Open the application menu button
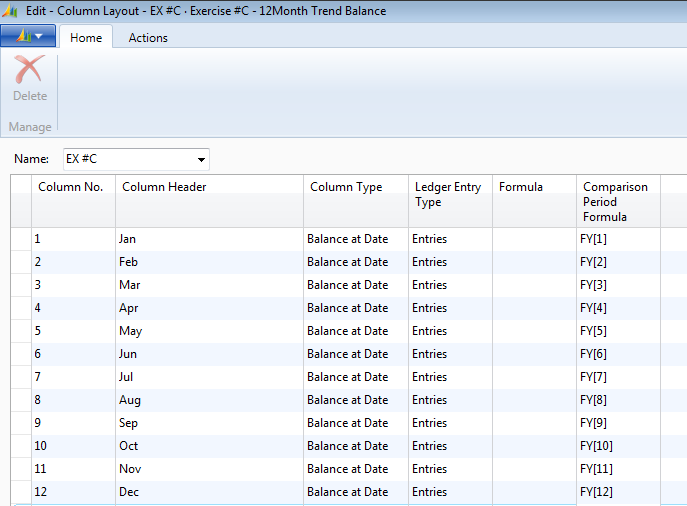The height and width of the screenshot is (506, 687). pyautogui.click(x=28, y=37)
